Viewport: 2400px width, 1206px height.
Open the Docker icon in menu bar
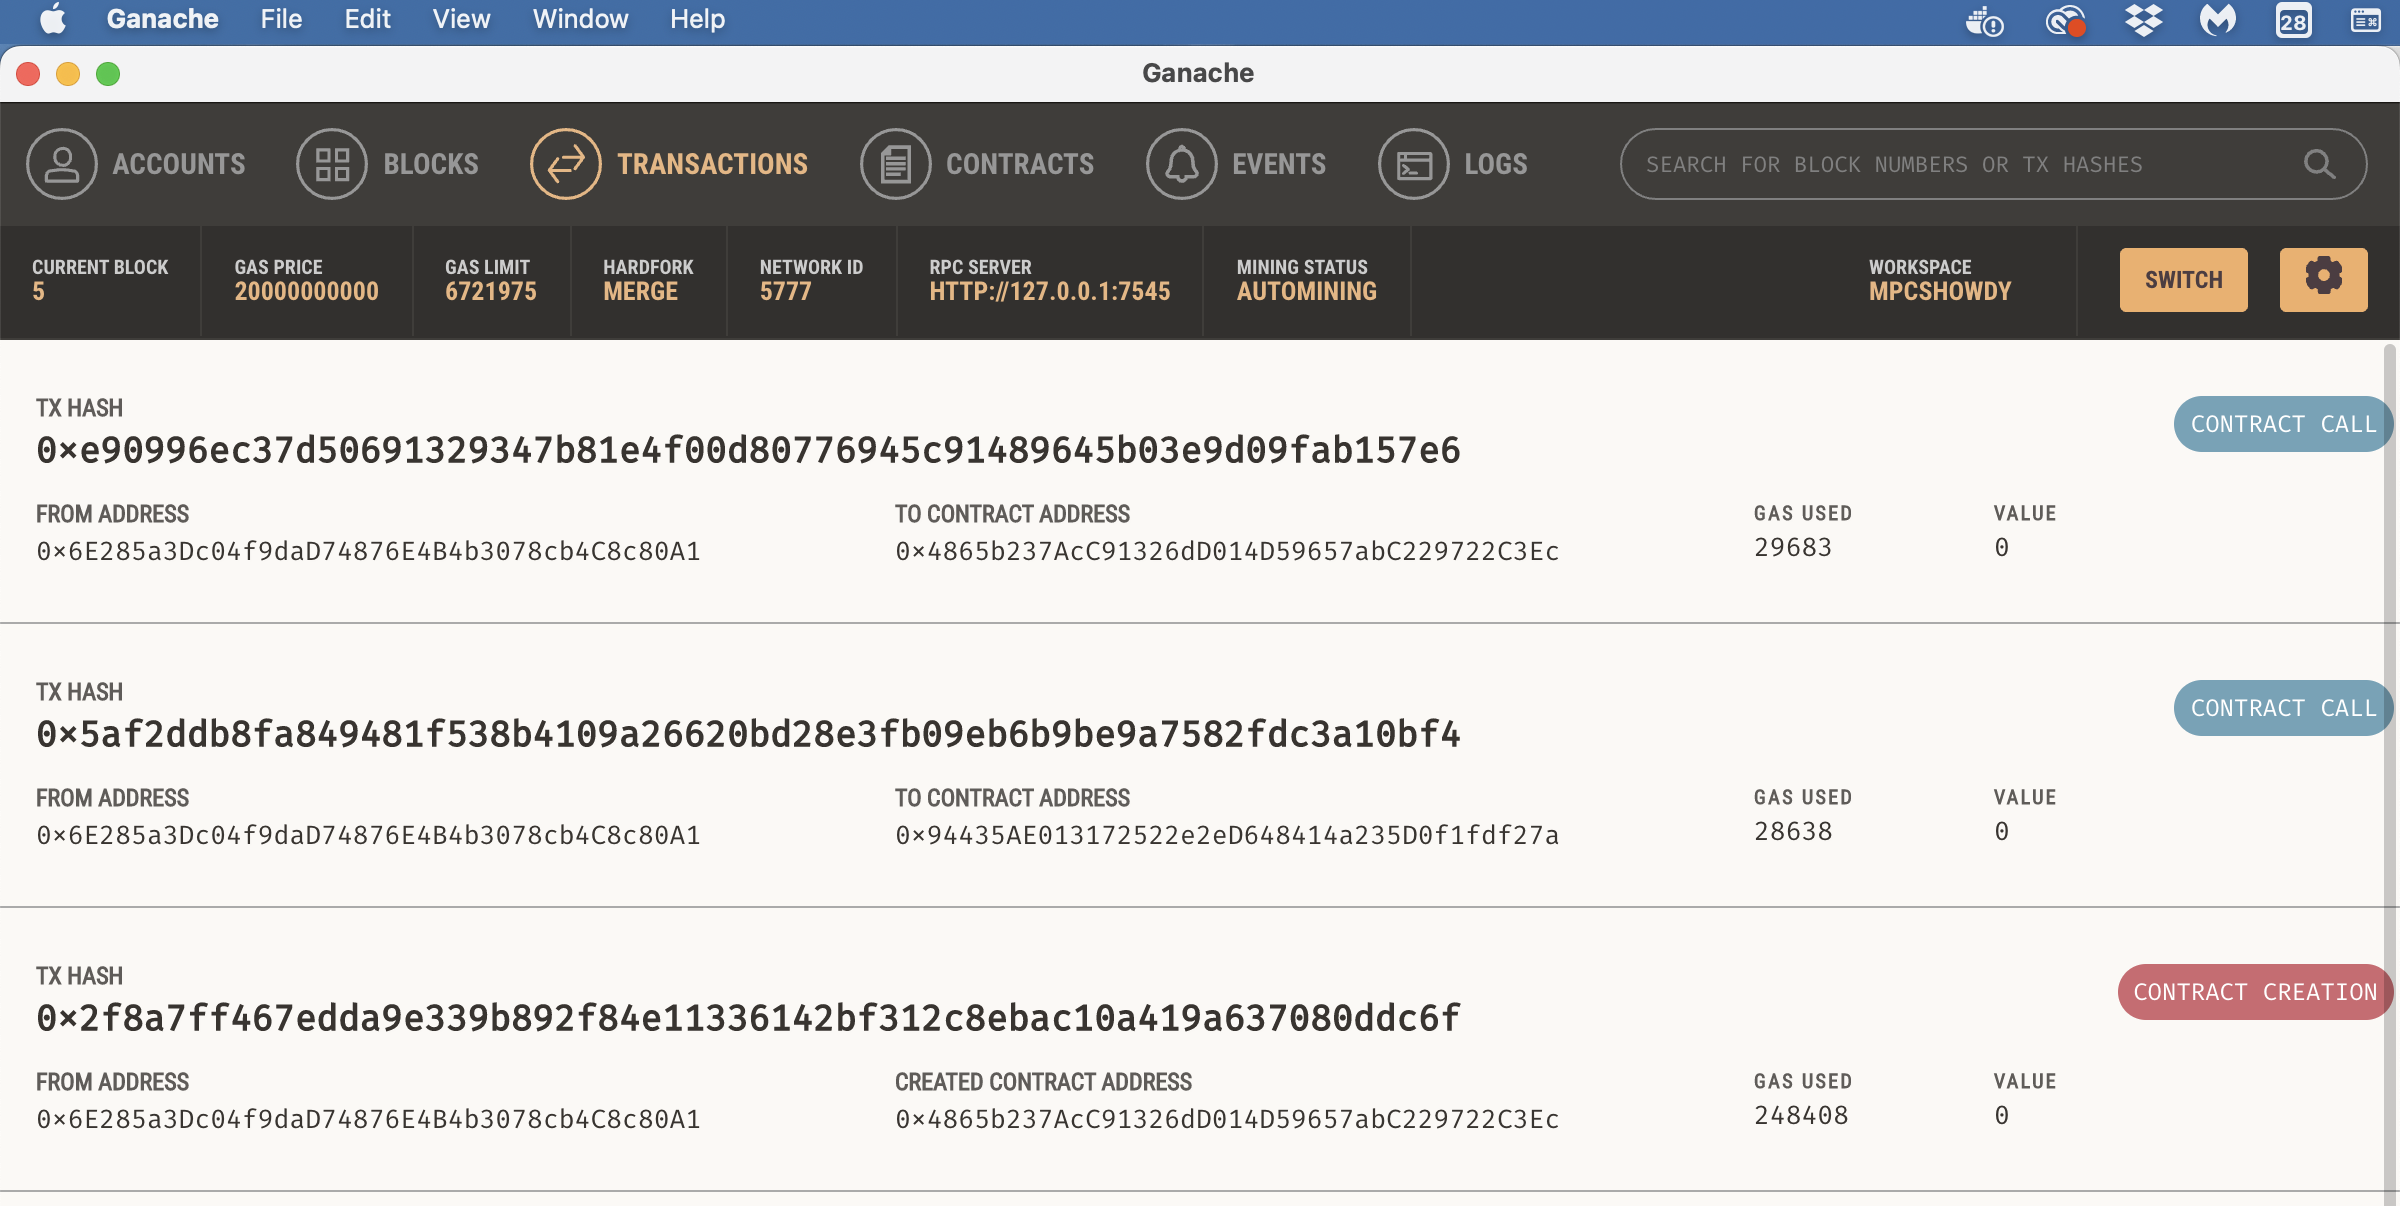1984,20
